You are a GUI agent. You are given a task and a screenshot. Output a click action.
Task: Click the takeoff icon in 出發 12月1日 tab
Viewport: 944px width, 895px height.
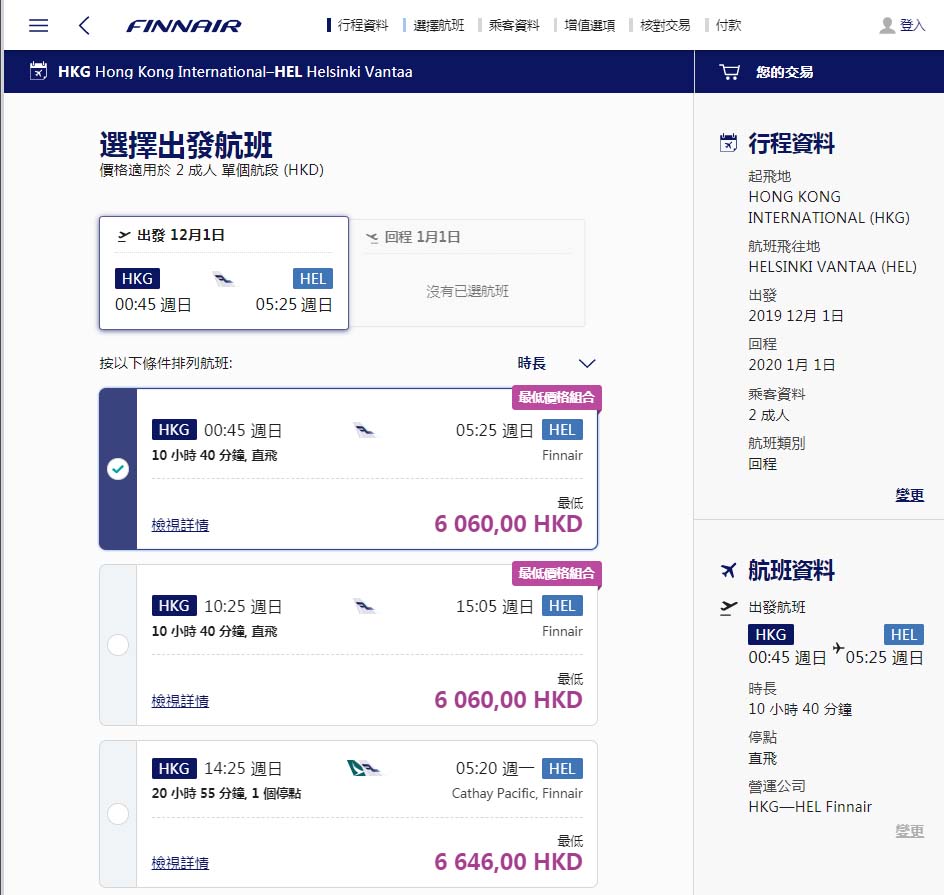pos(124,235)
